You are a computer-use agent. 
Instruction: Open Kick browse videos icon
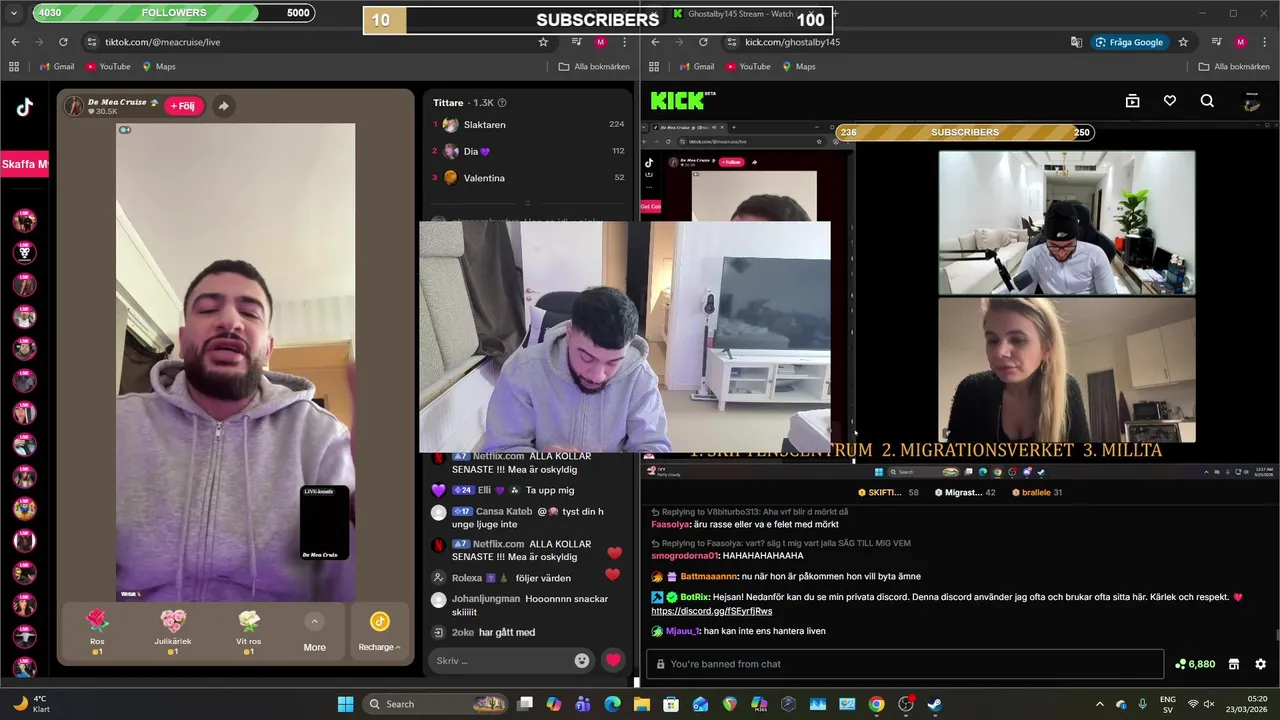pyautogui.click(x=1132, y=101)
